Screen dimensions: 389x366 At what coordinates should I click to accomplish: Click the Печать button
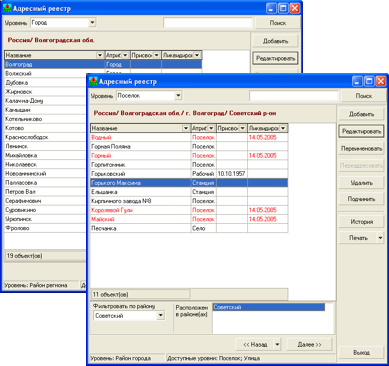358,238
